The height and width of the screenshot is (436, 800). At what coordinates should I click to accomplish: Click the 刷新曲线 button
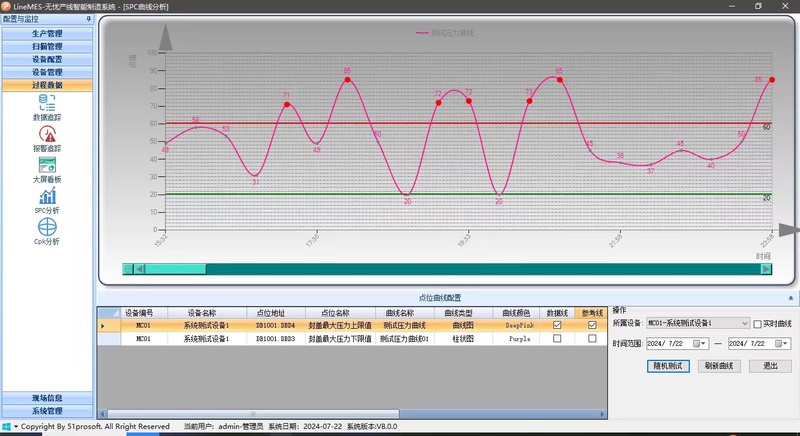[x=718, y=366]
